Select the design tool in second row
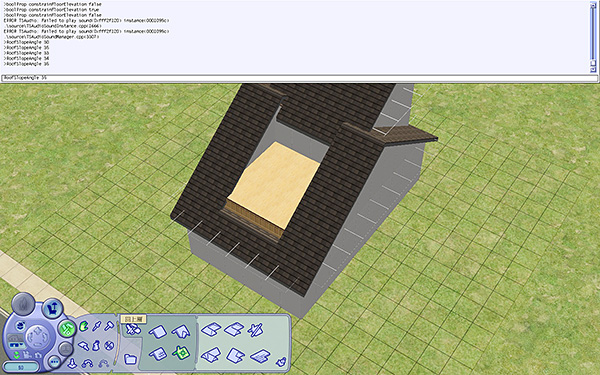The height and width of the screenshot is (375, 600). 83,346
